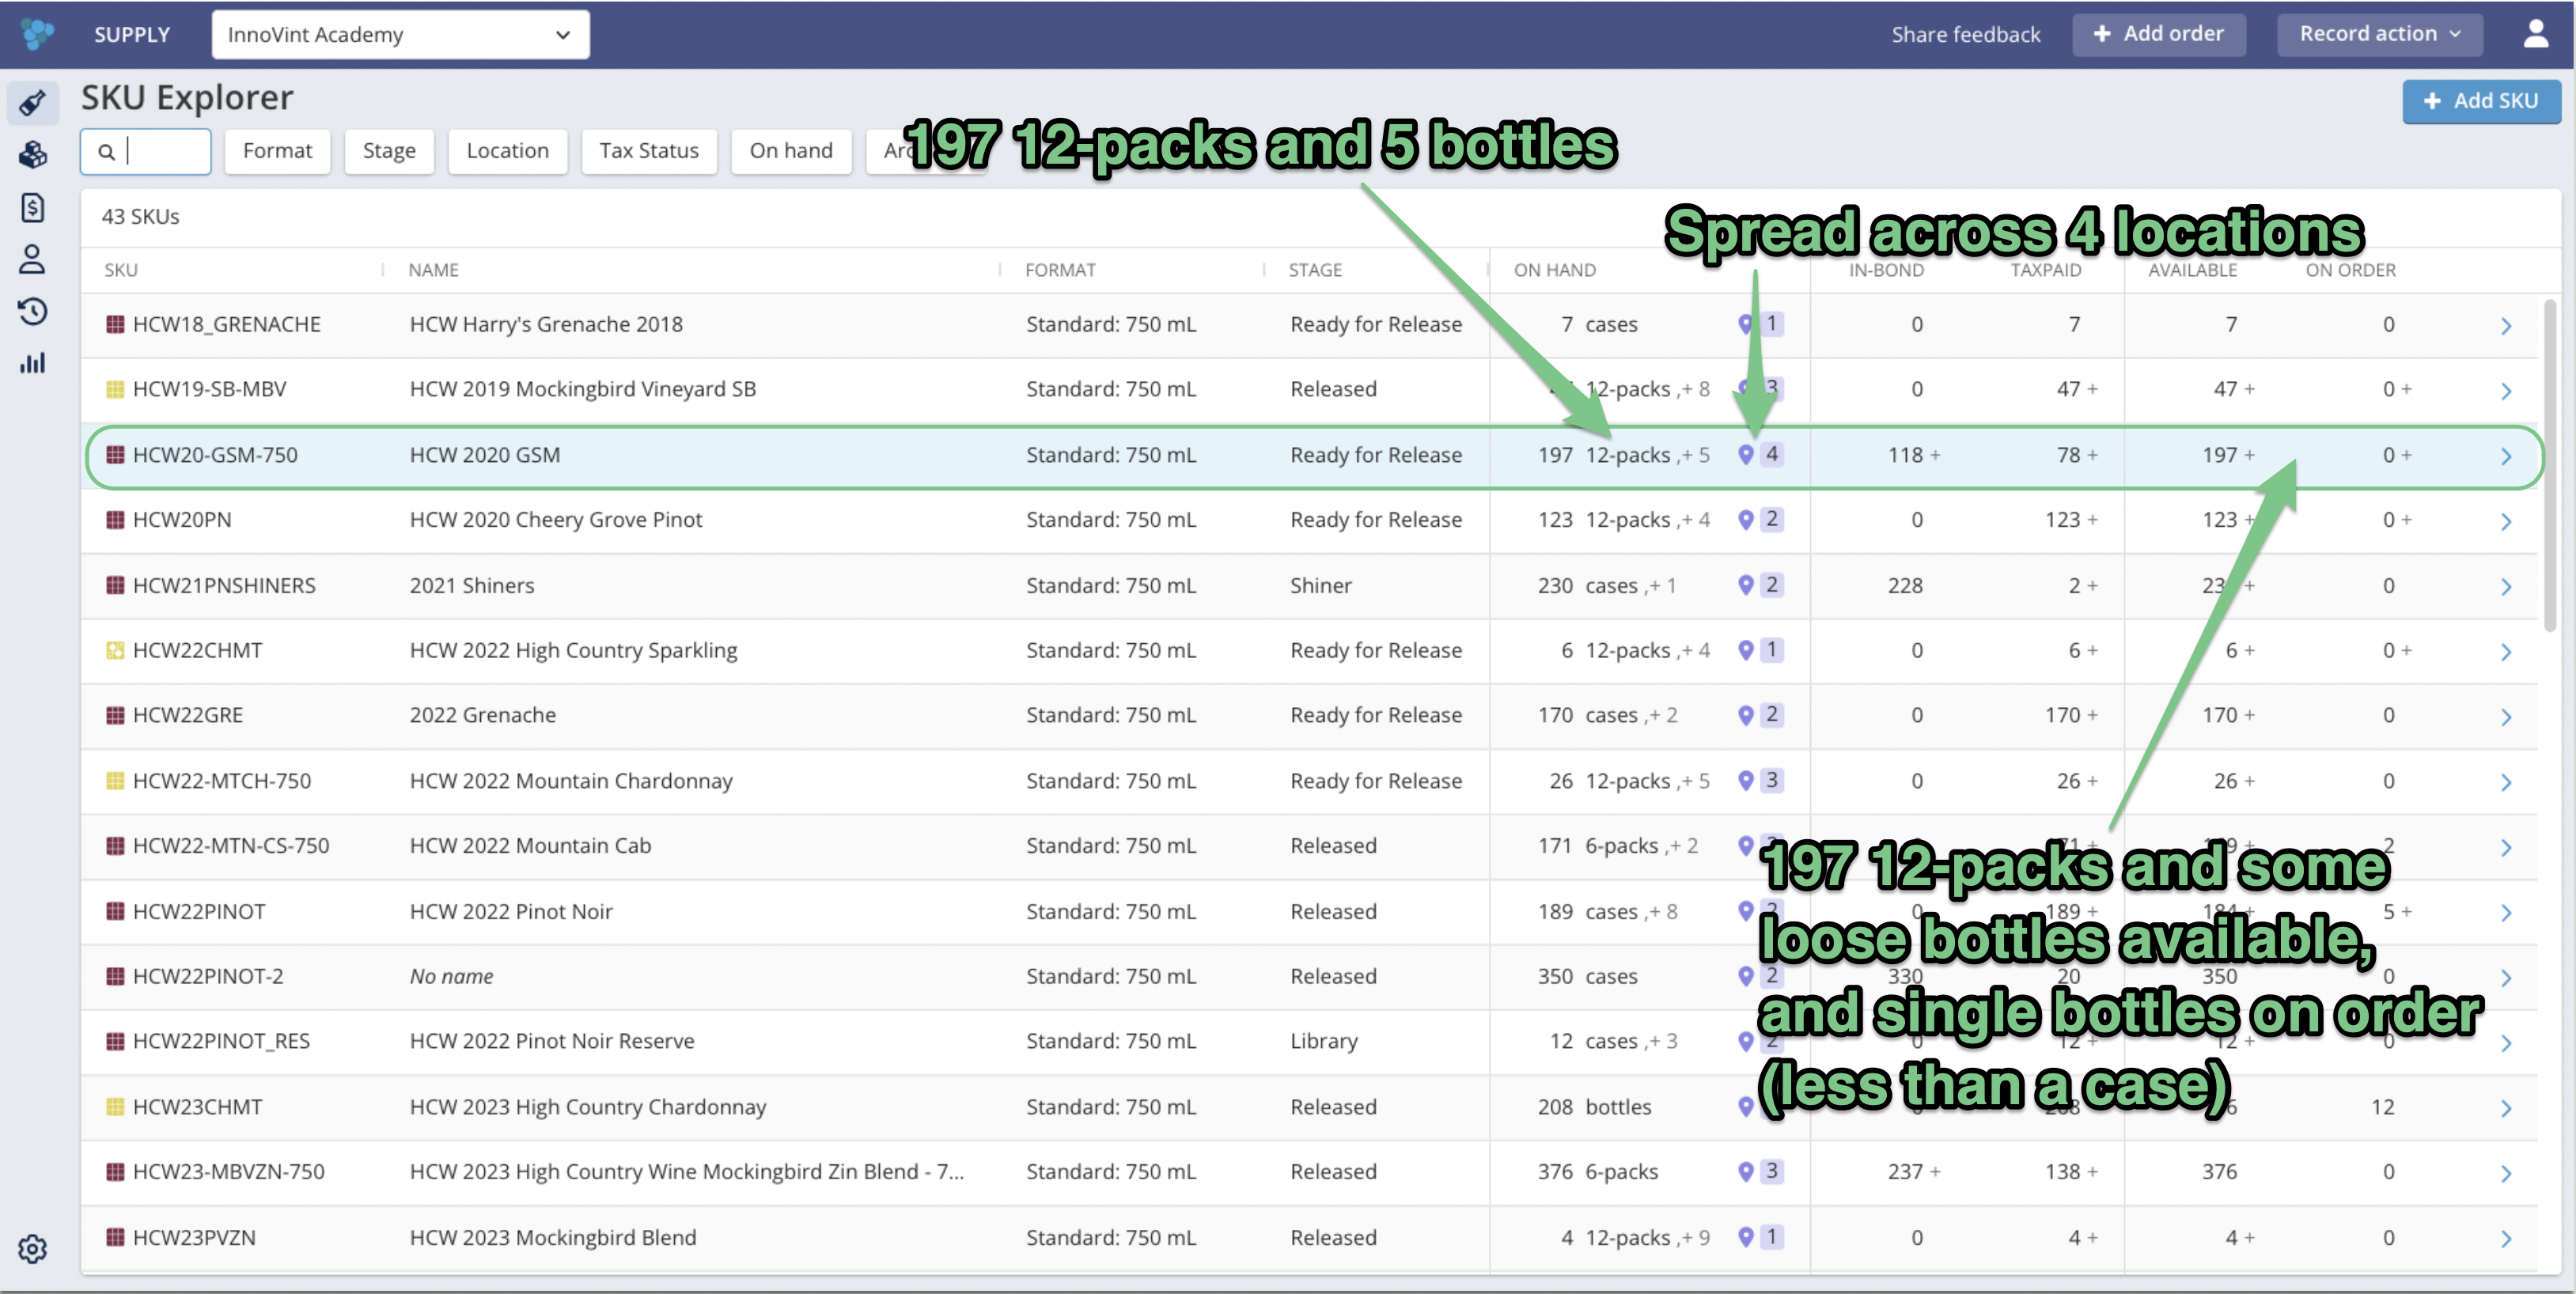Sort by the SKU column header
Screen dimensions: 2576x1294
tap(121, 270)
